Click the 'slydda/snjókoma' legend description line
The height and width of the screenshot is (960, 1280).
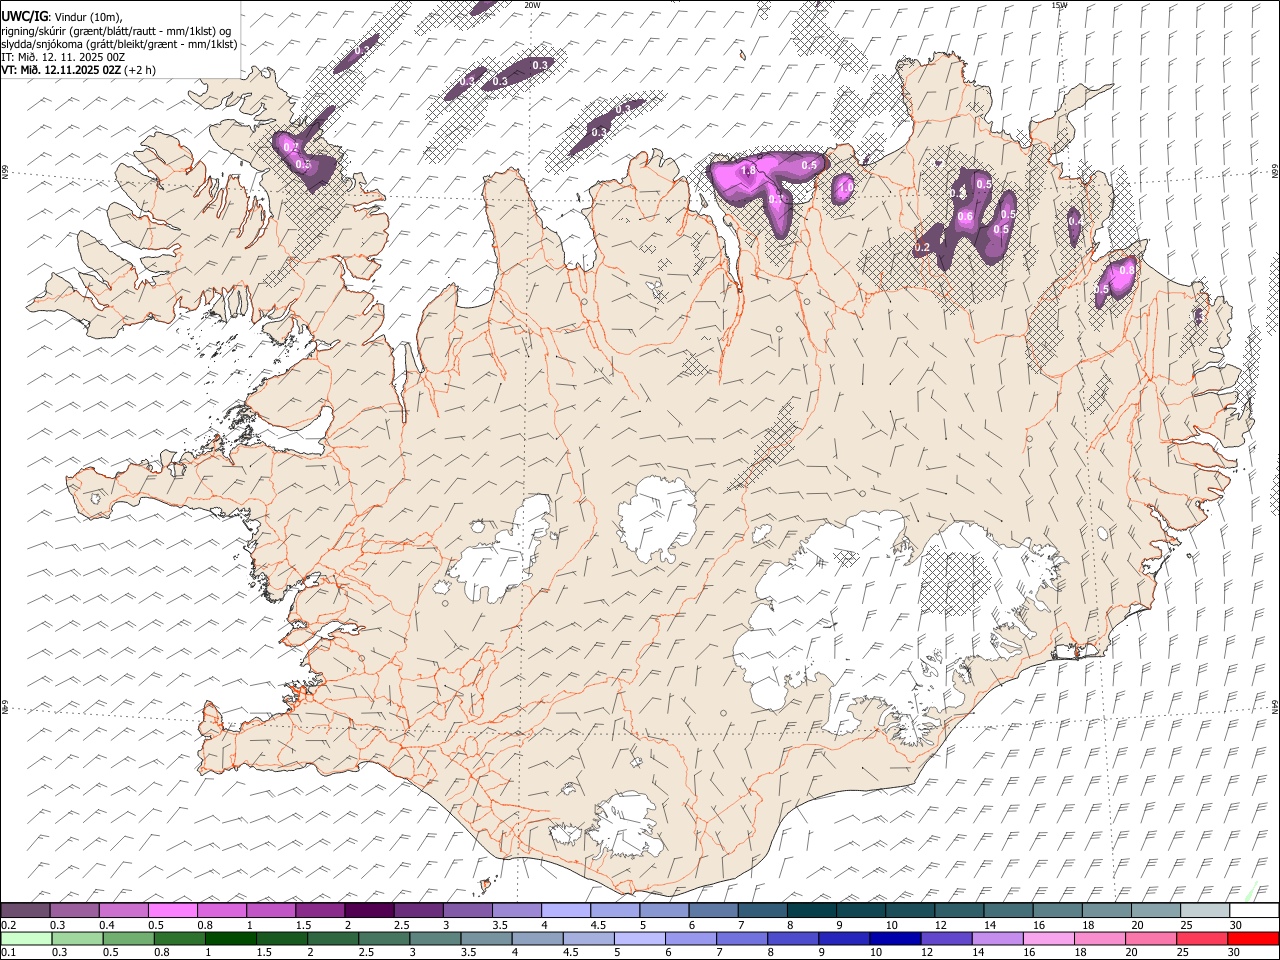click(x=119, y=44)
